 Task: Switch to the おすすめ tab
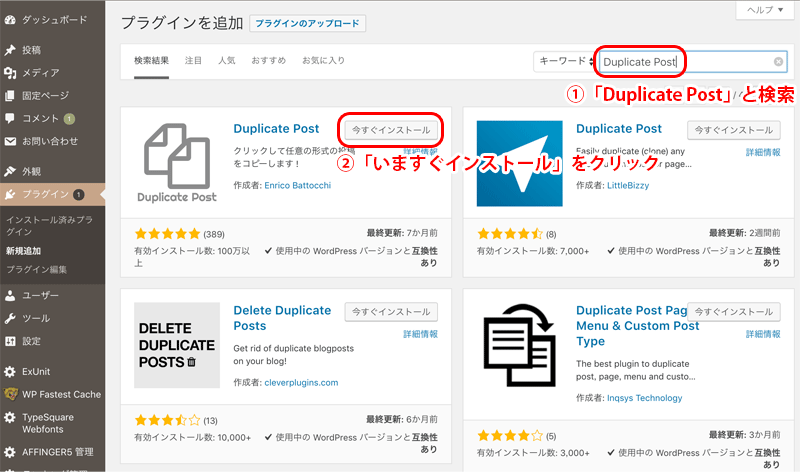coord(268,61)
